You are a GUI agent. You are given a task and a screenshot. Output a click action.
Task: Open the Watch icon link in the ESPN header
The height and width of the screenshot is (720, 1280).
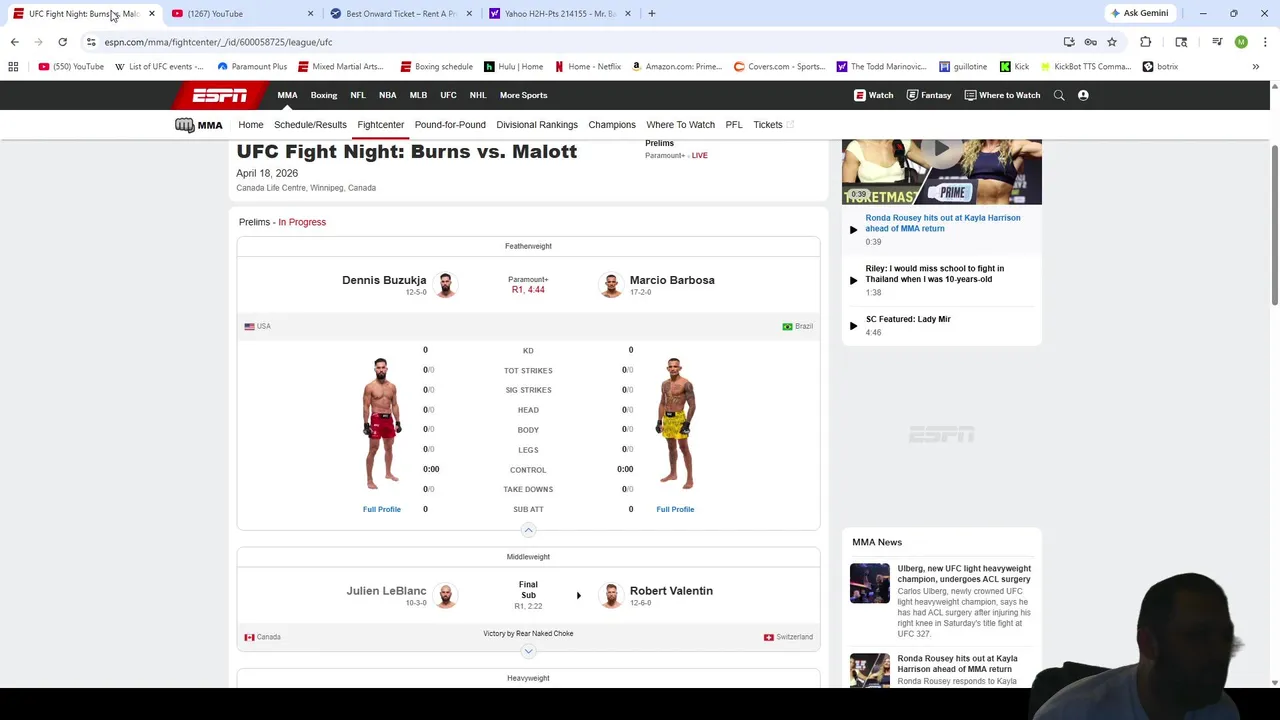click(x=873, y=95)
